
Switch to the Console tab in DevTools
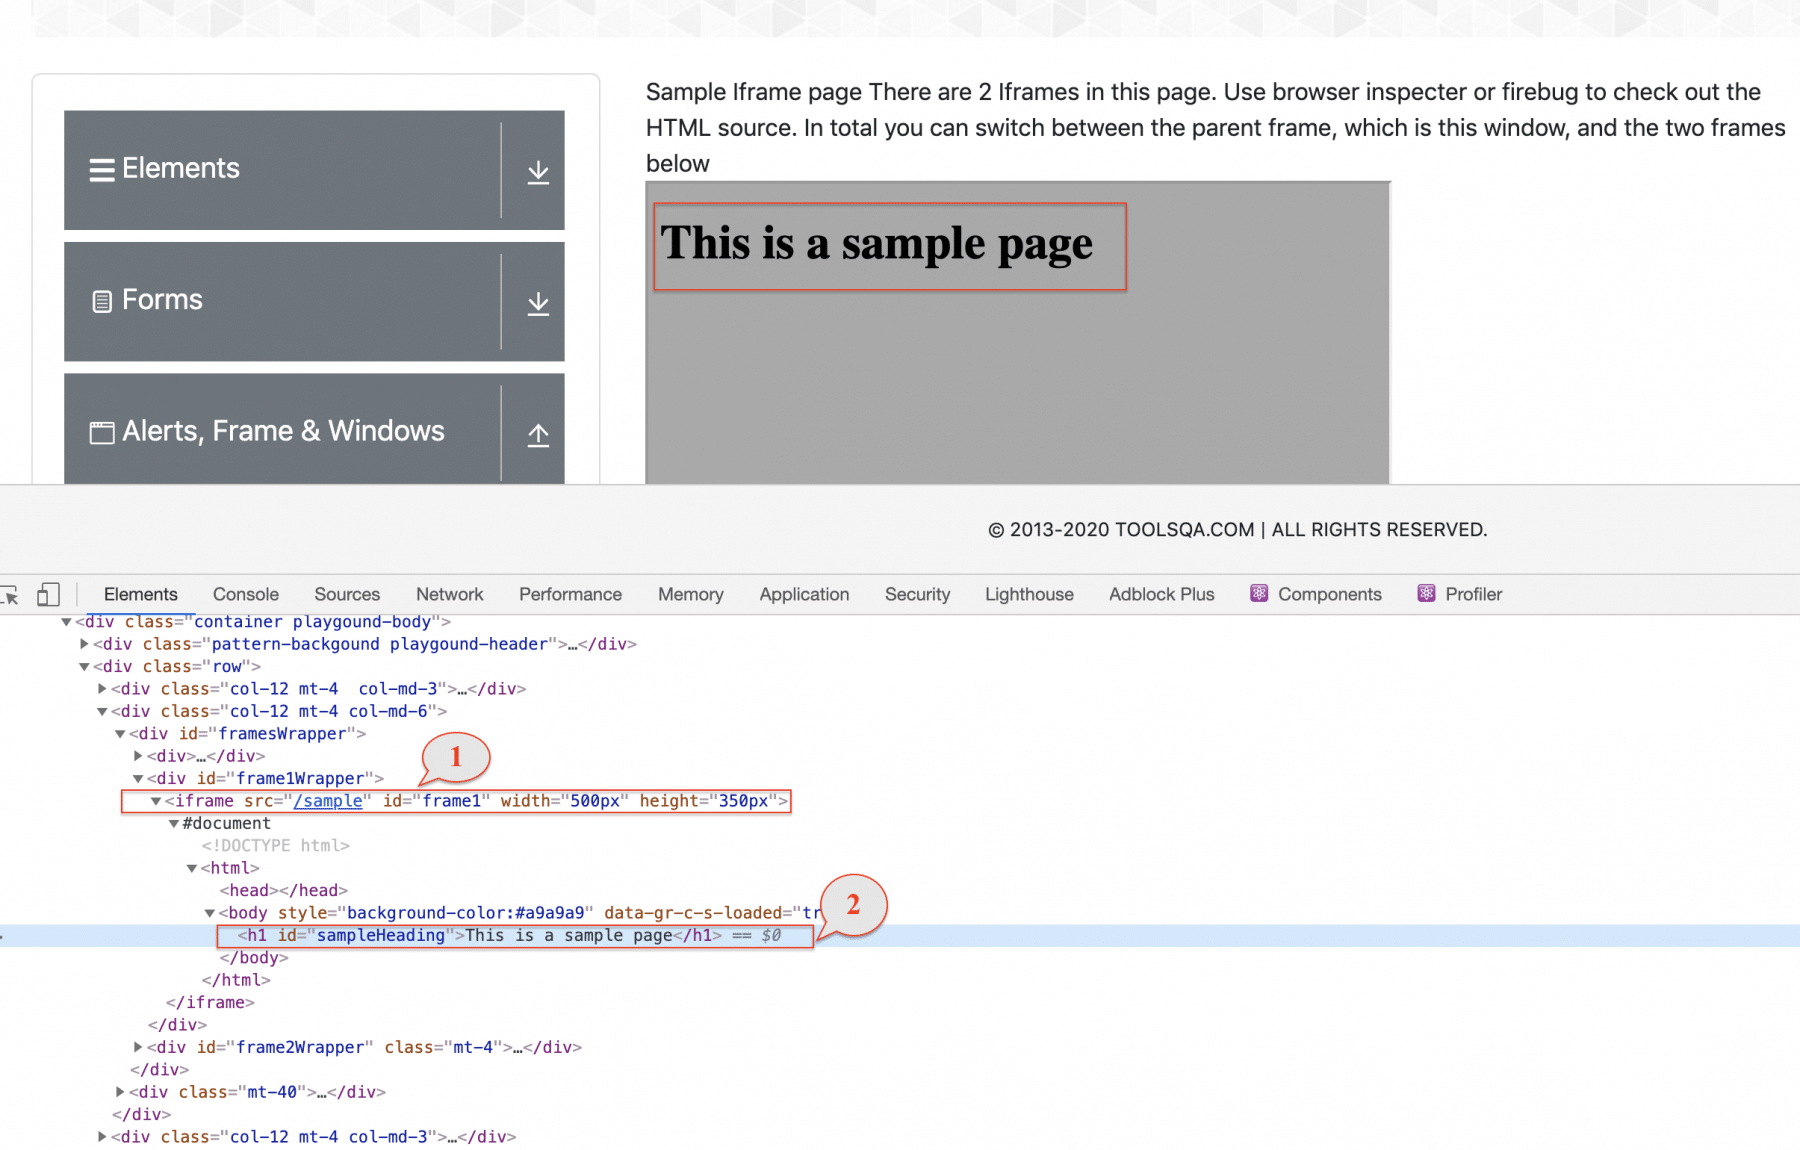[245, 593]
